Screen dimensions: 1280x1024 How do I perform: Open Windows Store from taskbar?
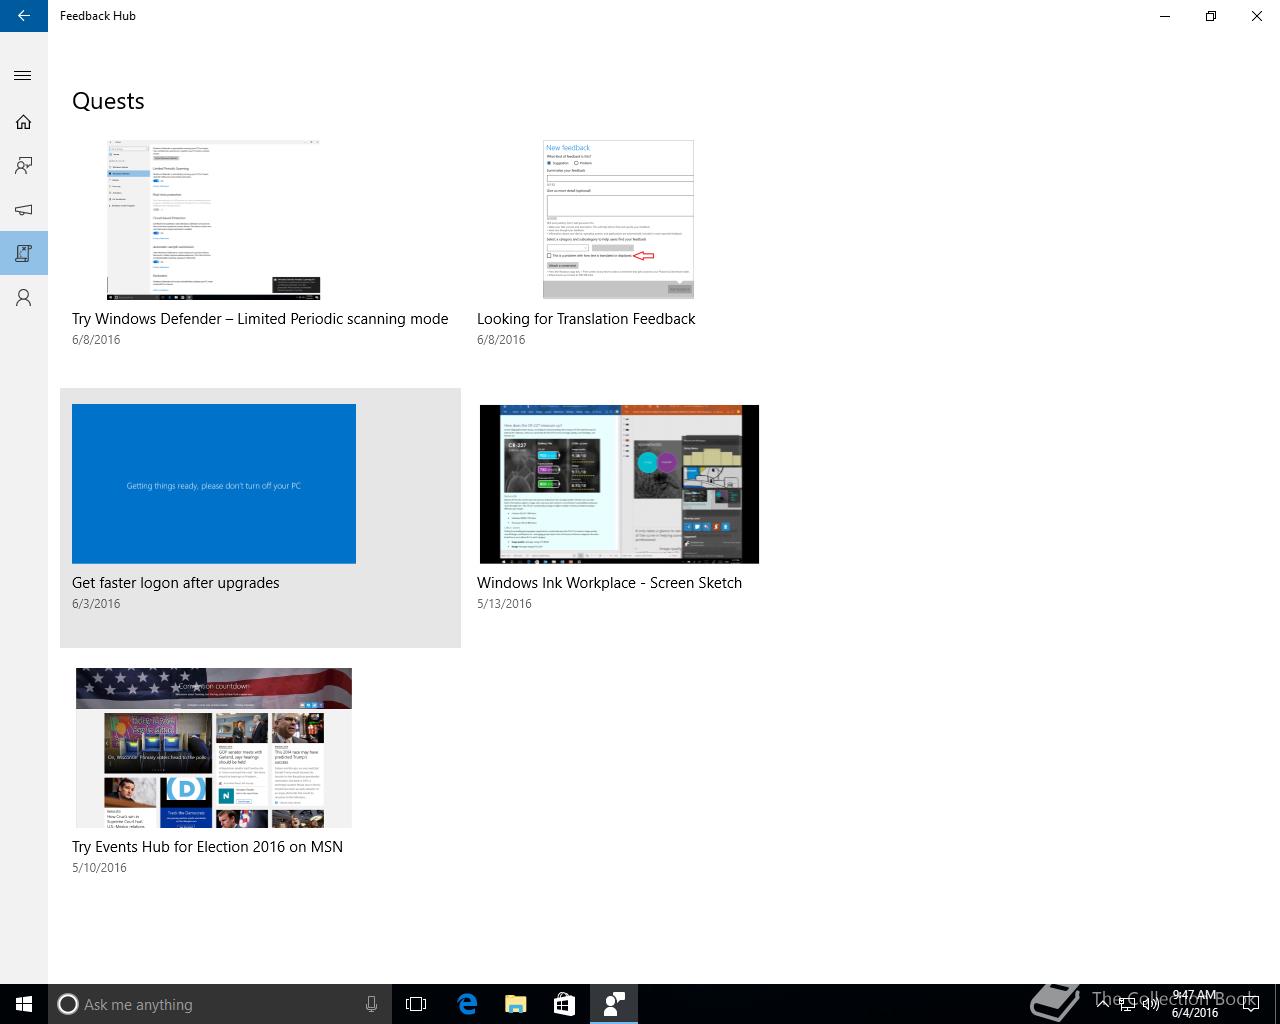point(565,1004)
